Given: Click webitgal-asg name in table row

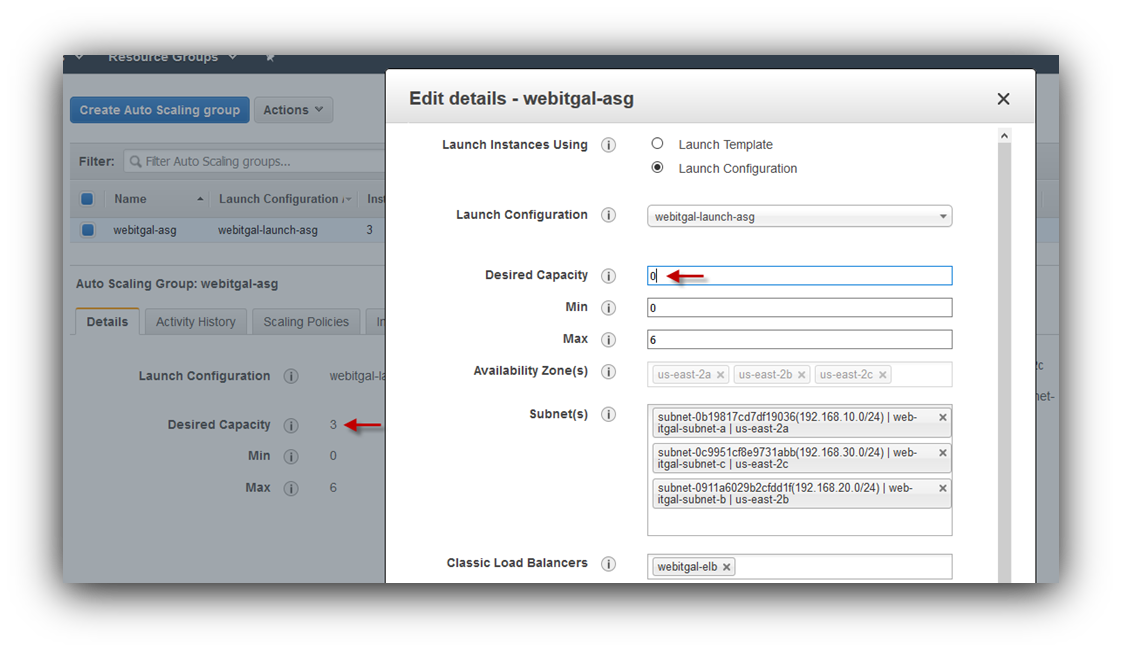Looking at the screenshot, I should pyautogui.click(x=145, y=230).
